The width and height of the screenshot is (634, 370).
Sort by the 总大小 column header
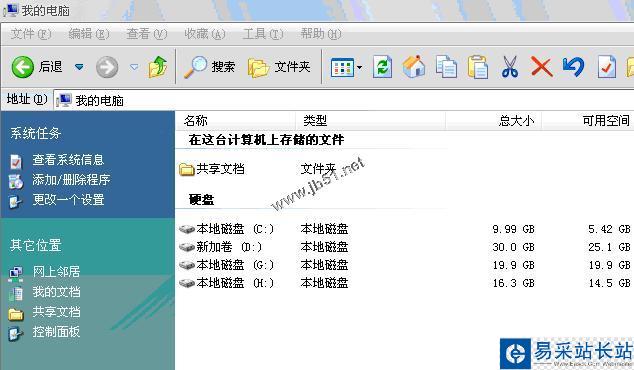click(494, 121)
